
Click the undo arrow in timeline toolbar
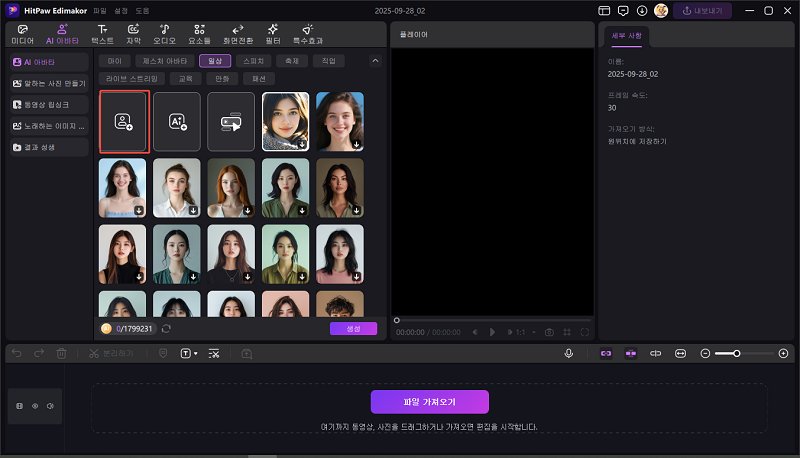pyautogui.click(x=17, y=353)
